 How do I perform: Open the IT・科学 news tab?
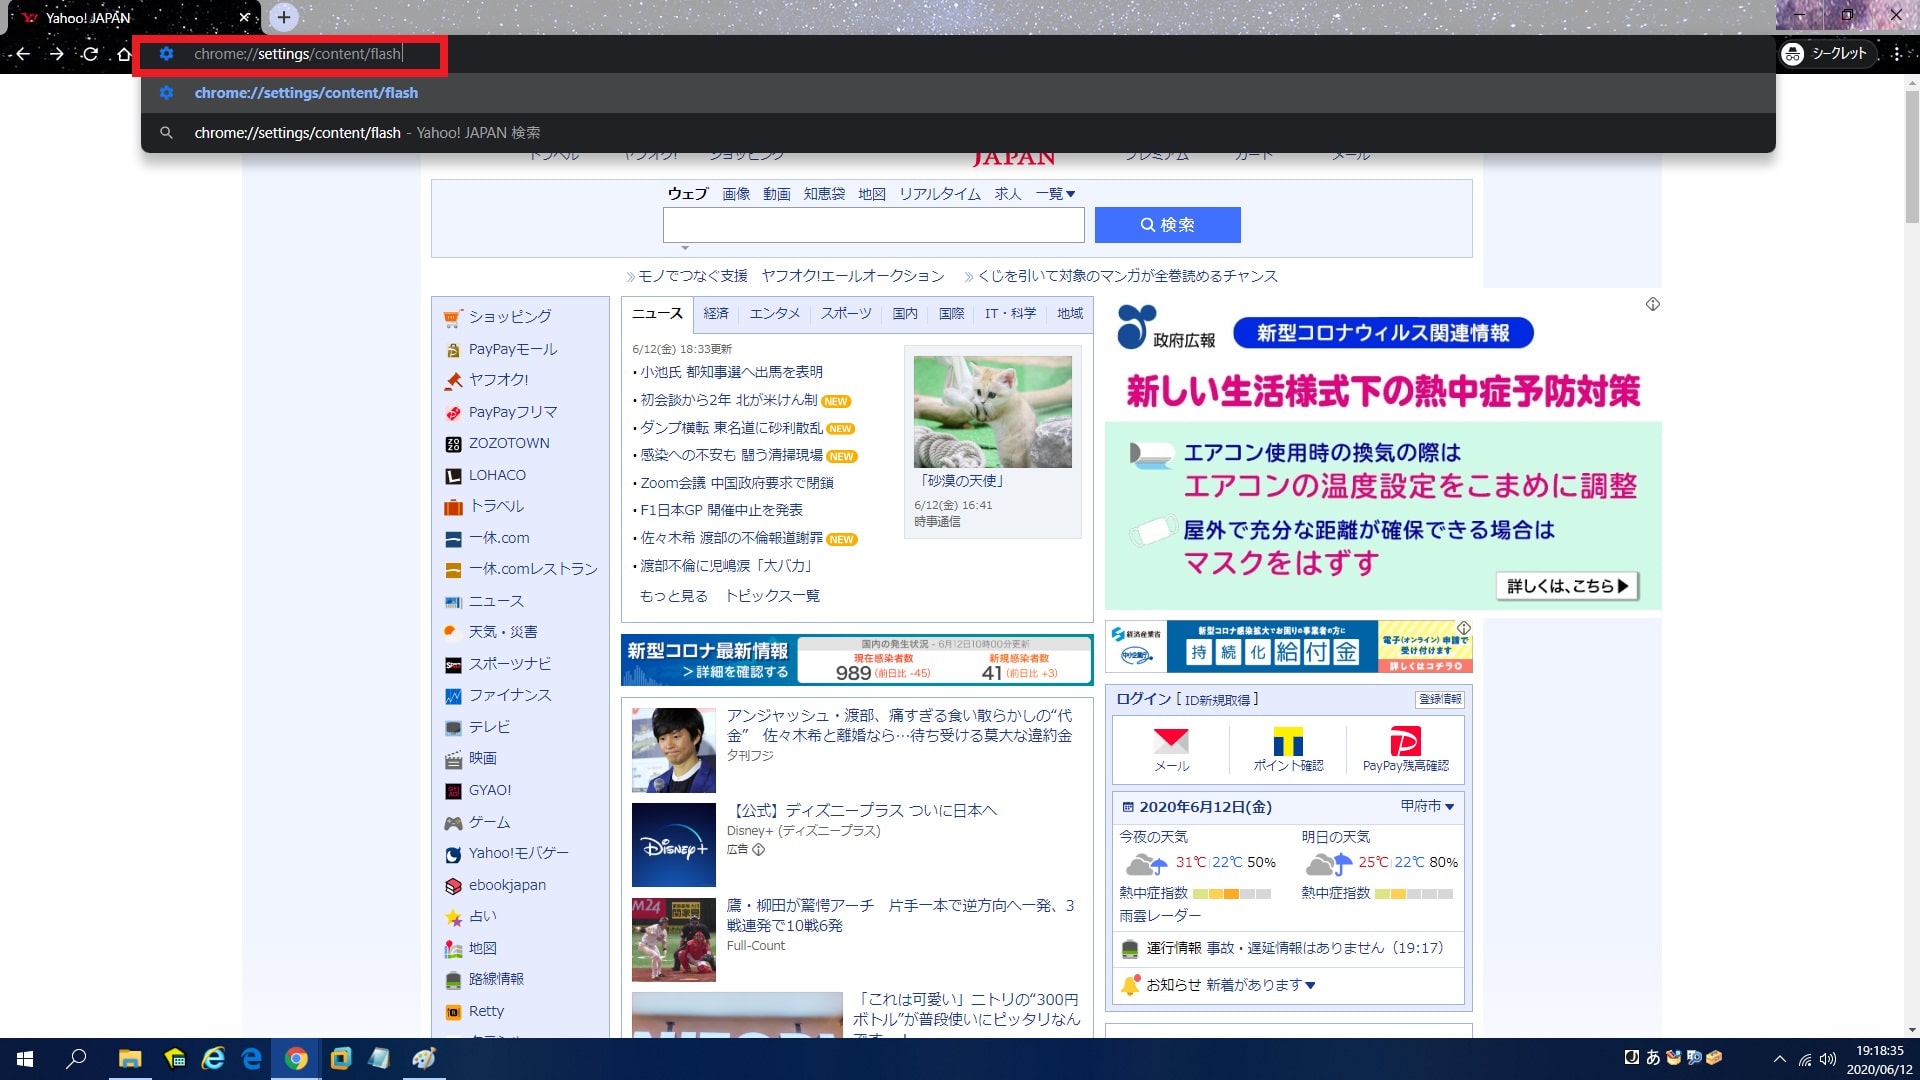click(x=1010, y=314)
